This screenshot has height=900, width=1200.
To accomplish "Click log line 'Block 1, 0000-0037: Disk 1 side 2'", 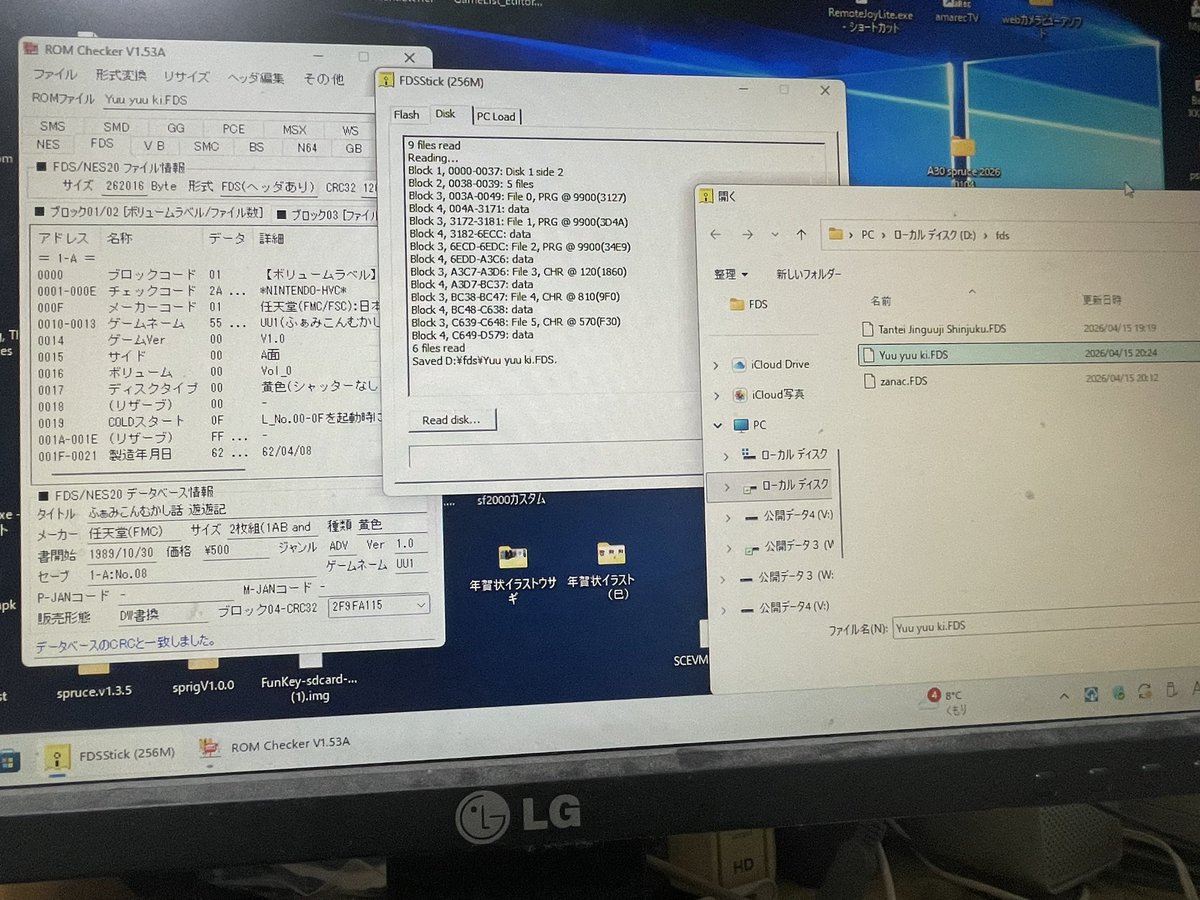I will point(485,171).
